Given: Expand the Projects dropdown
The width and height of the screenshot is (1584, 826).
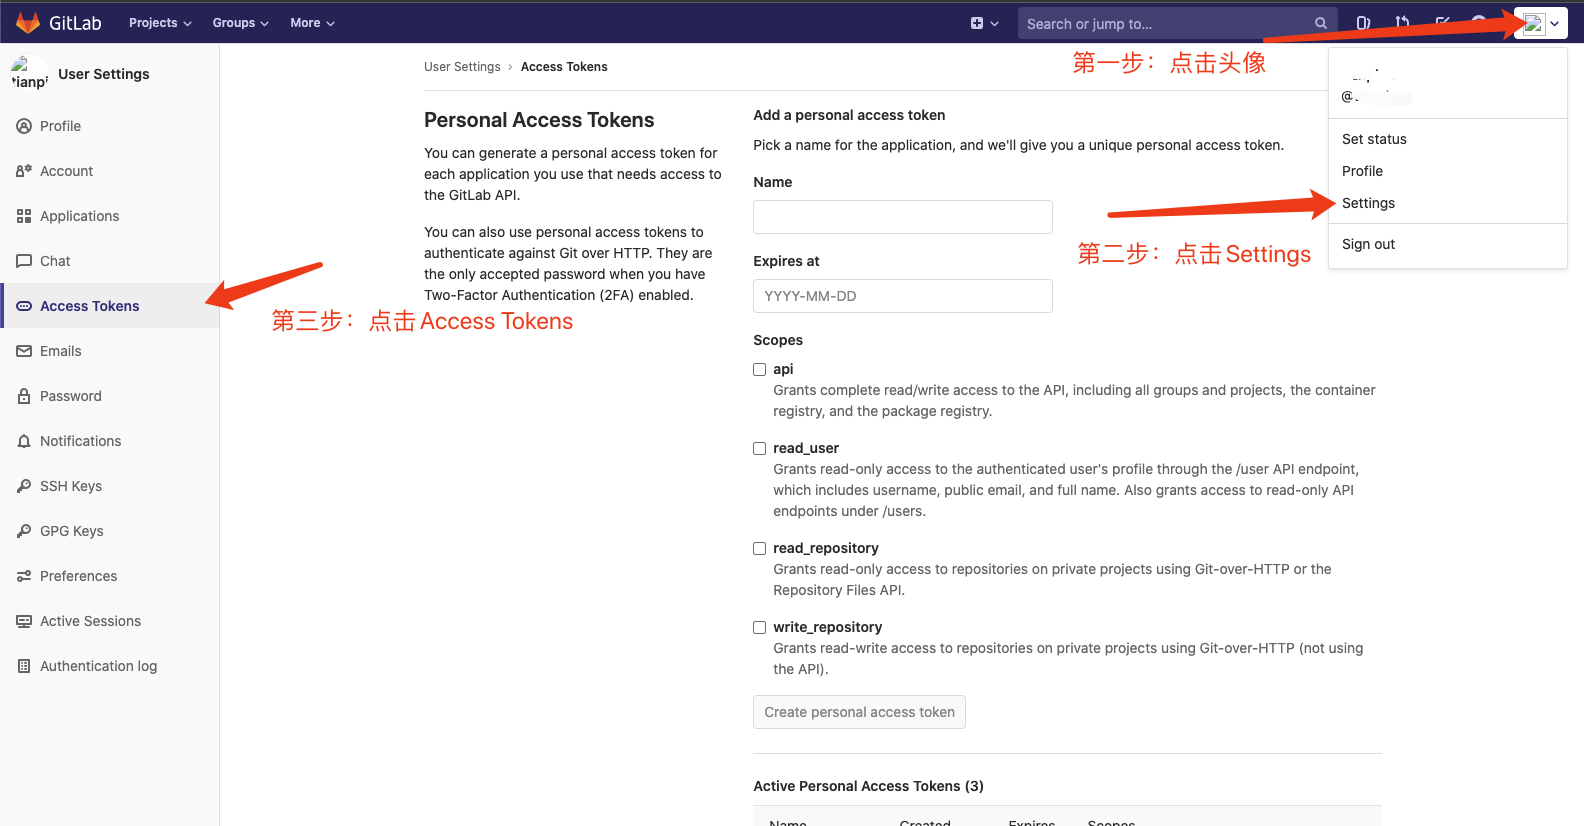Looking at the screenshot, I should point(160,23).
